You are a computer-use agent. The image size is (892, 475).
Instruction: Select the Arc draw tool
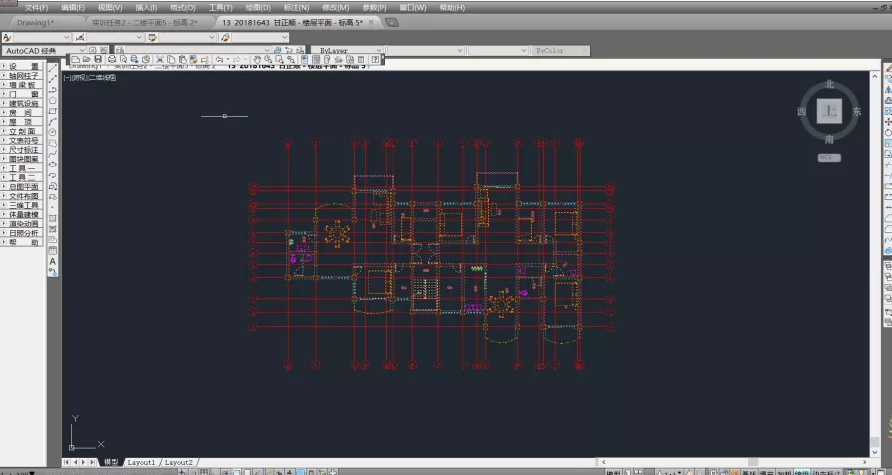(52, 121)
